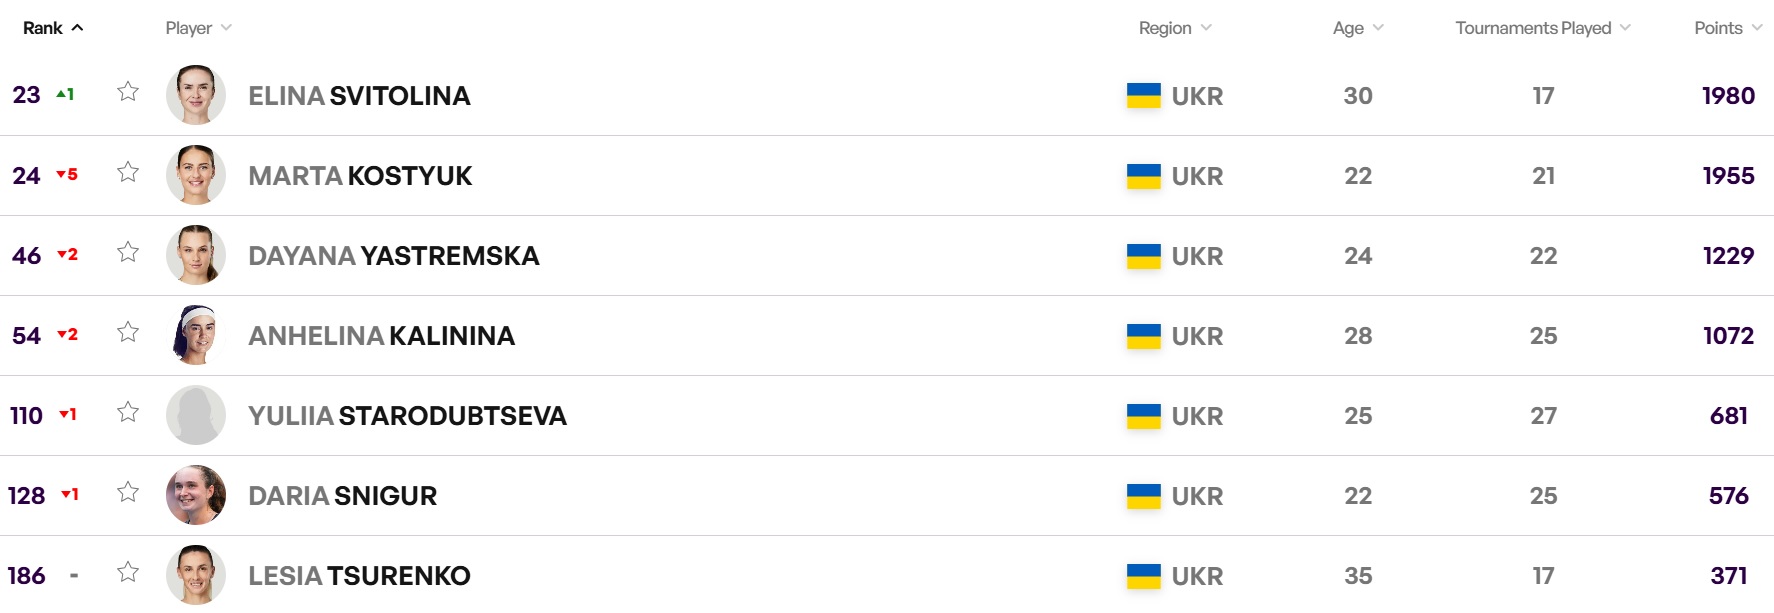Favorite Elina Svitolina with the star
Viewport: 1774px width, 613px height.
[x=128, y=92]
